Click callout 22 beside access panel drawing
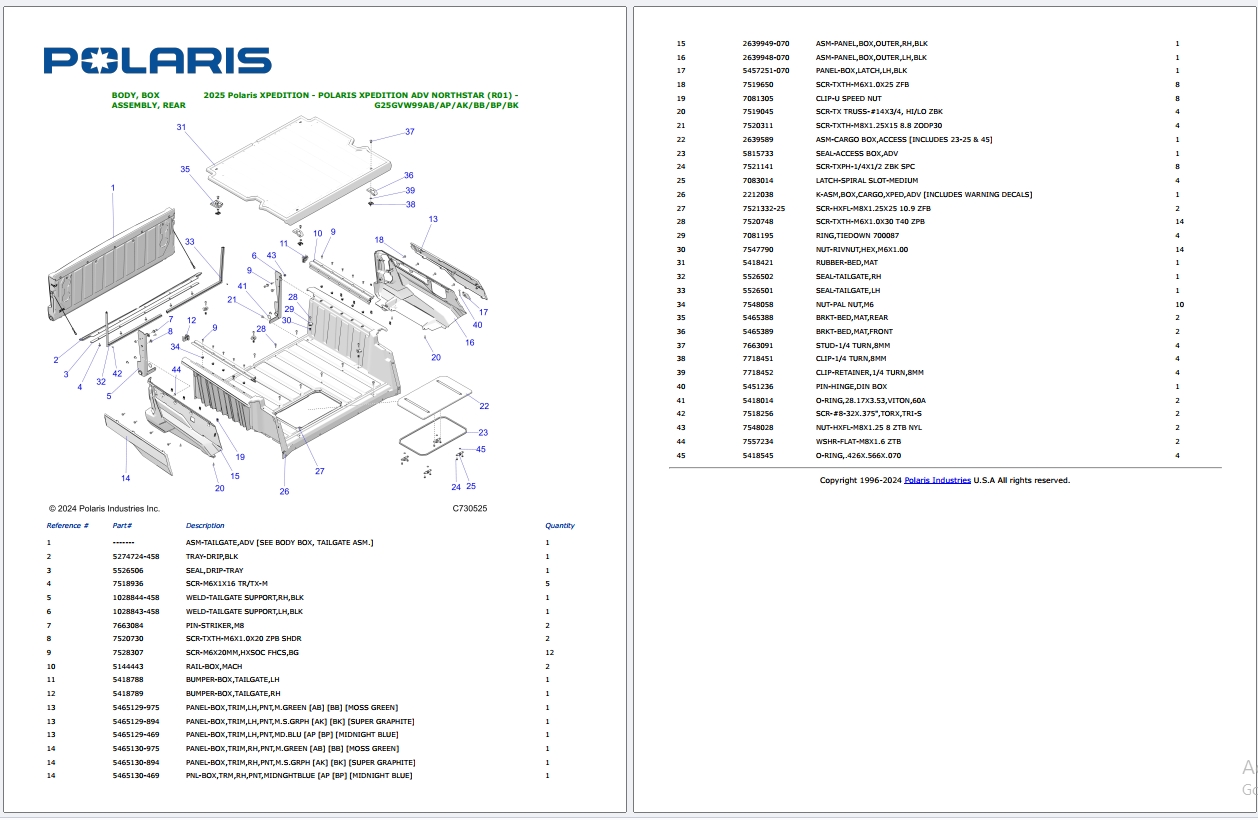This screenshot has height=820, width=1258. (x=484, y=406)
